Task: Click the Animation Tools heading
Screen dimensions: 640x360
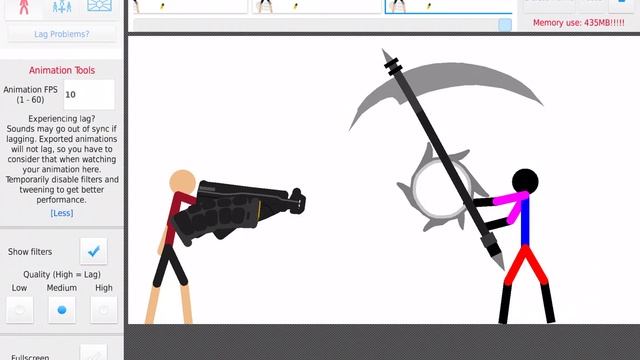Action: point(62,70)
